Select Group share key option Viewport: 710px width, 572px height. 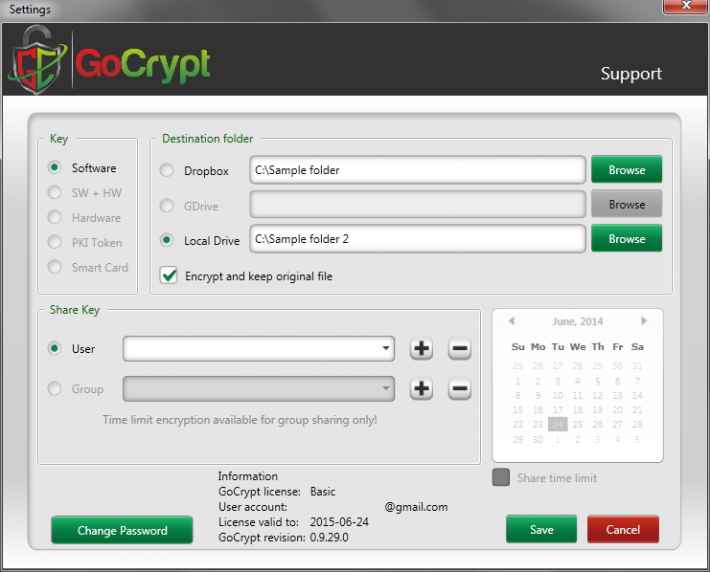54,389
